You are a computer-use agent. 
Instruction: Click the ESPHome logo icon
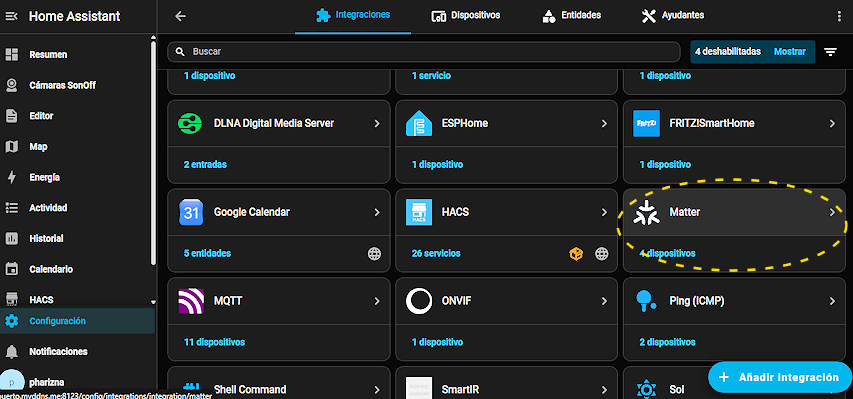click(x=419, y=124)
